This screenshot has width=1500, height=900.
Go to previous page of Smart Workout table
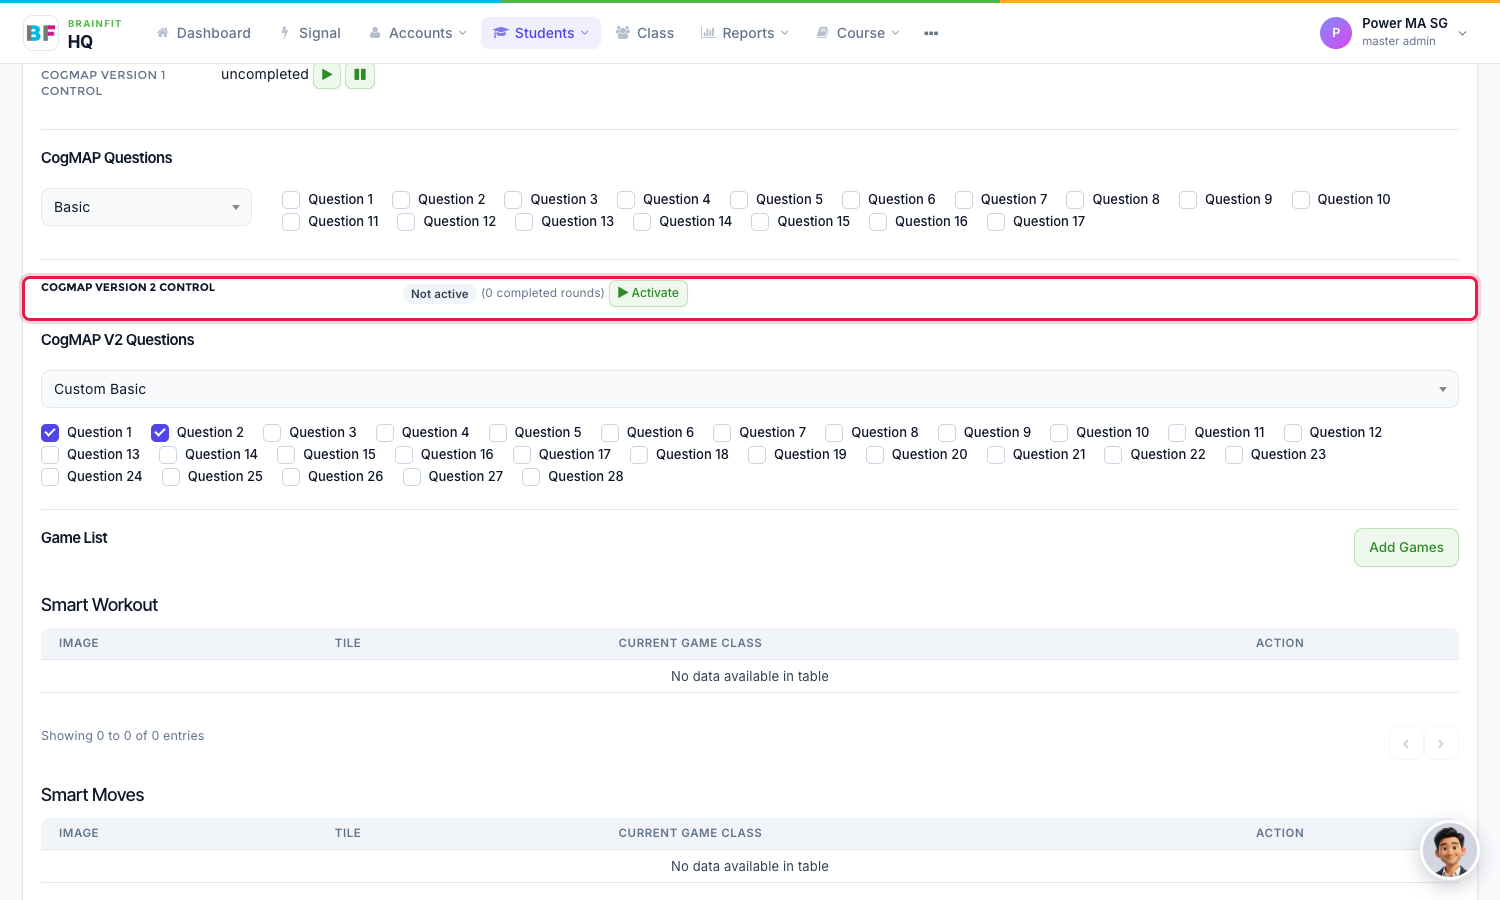(x=1406, y=743)
